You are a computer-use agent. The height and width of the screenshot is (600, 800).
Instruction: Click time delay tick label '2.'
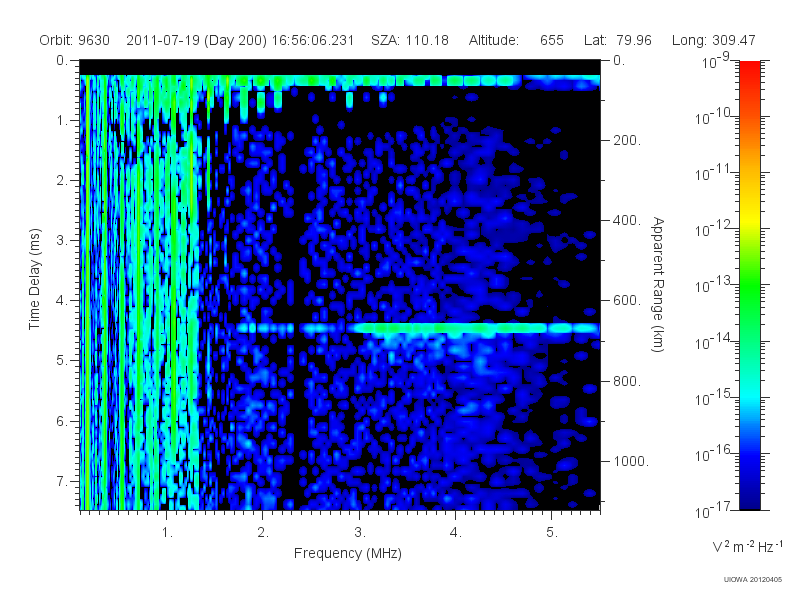click(x=62, y=181)
